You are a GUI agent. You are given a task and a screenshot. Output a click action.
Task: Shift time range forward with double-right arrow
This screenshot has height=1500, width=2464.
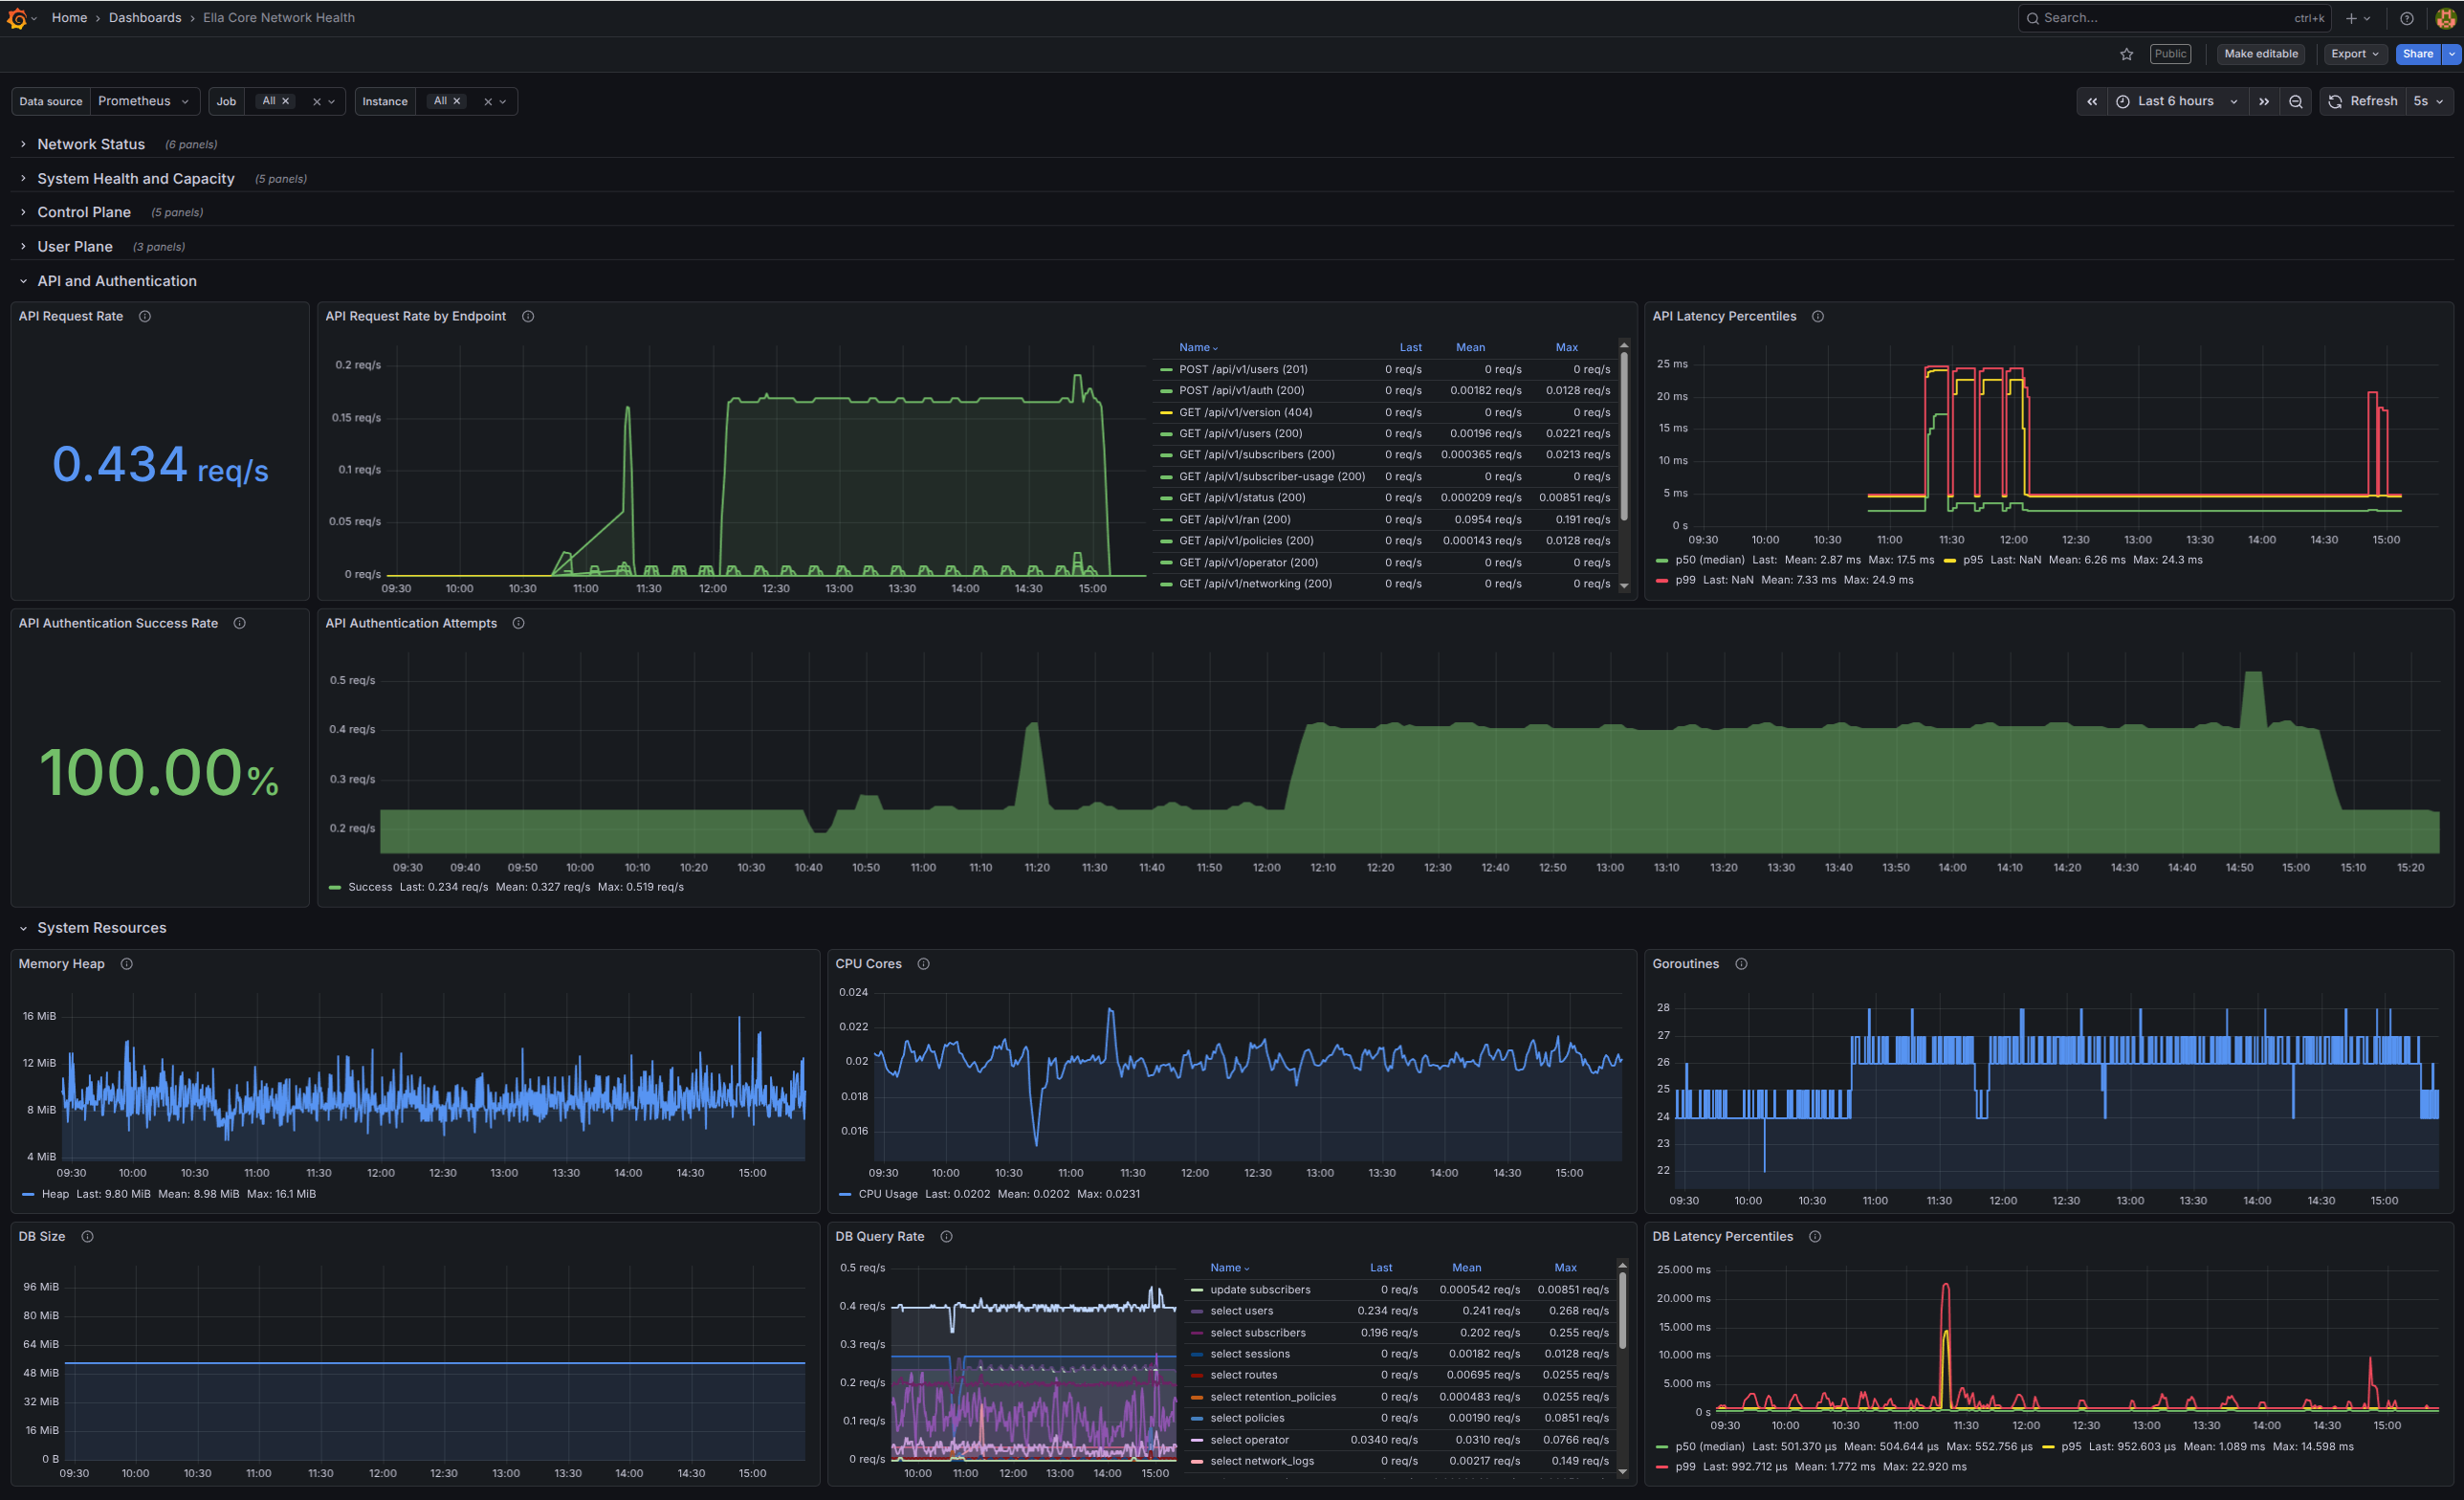pos(2263,101)
